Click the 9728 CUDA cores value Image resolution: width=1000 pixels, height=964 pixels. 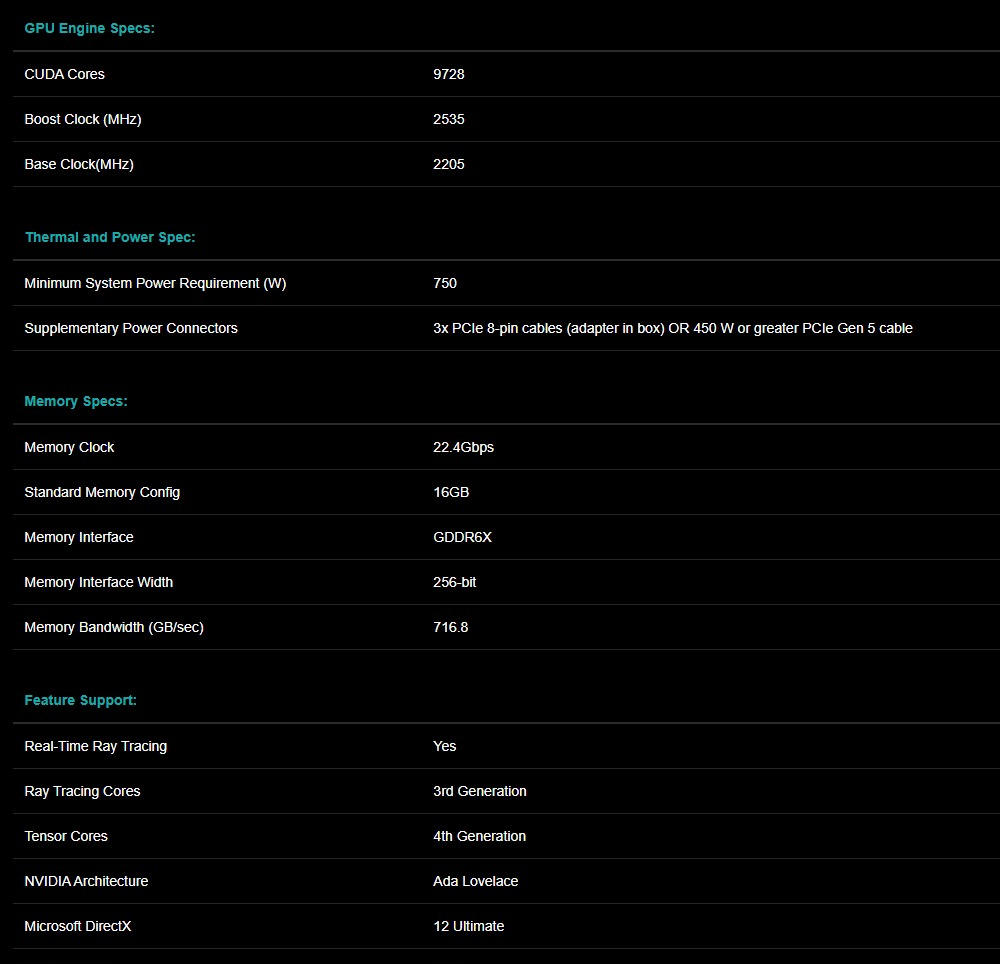448,74
